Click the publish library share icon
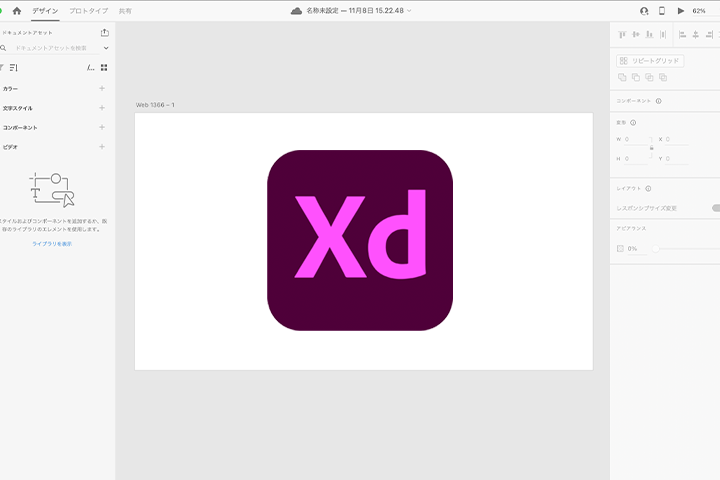The width and height of the screenshot is (720, 480). click(105, 33)
